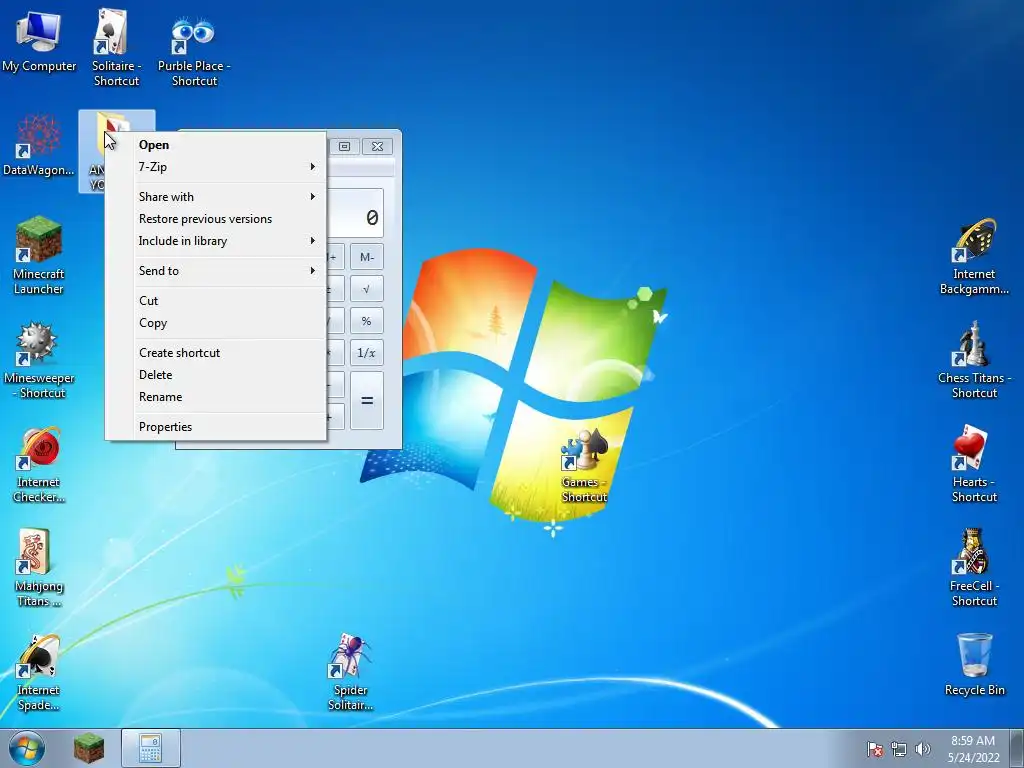Maximize the Calculator window
The height and width of the screenshot is (768, 1024).
coord(344,146)
